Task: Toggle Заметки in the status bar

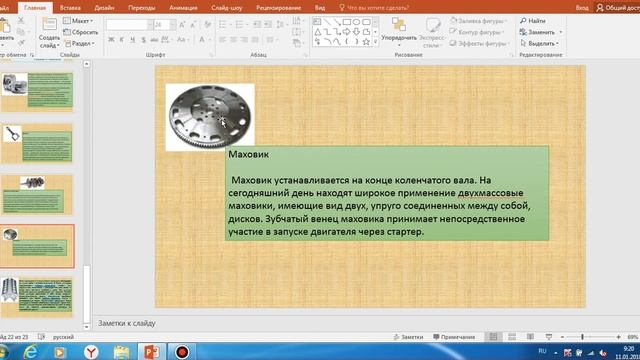Action: (x=408, y=337)
